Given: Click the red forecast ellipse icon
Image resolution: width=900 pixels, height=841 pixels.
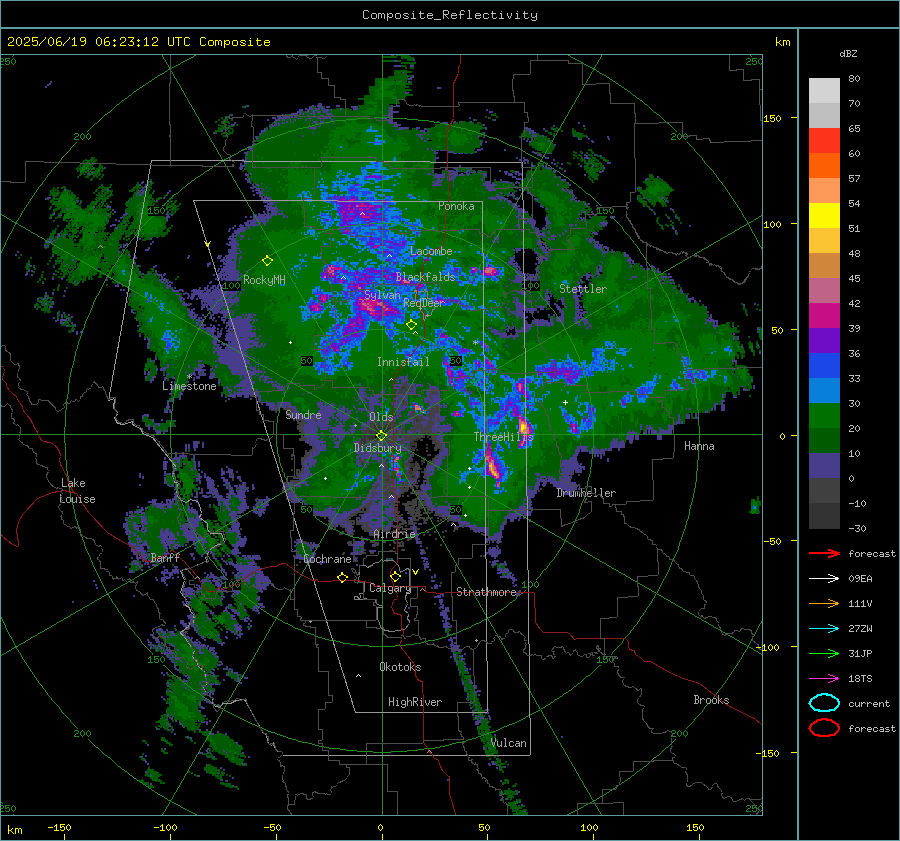Looking at the screenshot, I should (x=824, y=728).
